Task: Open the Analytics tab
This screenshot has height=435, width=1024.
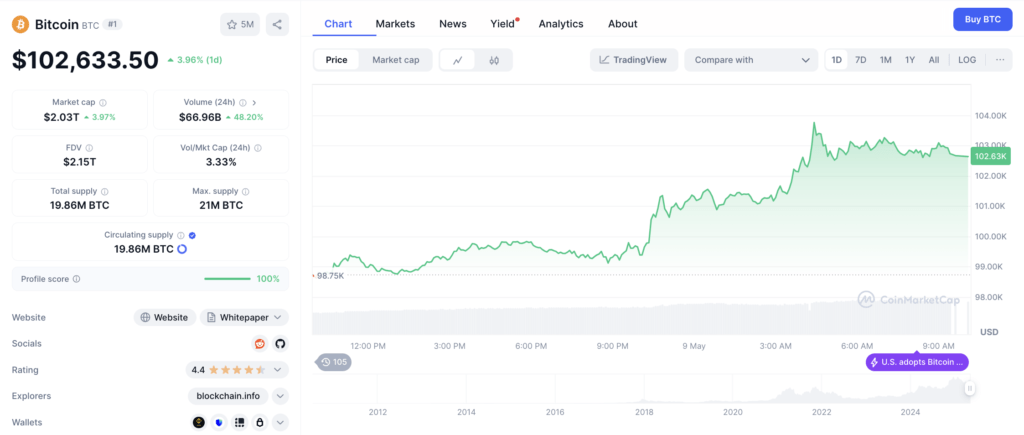Action: tap(561, 24)
